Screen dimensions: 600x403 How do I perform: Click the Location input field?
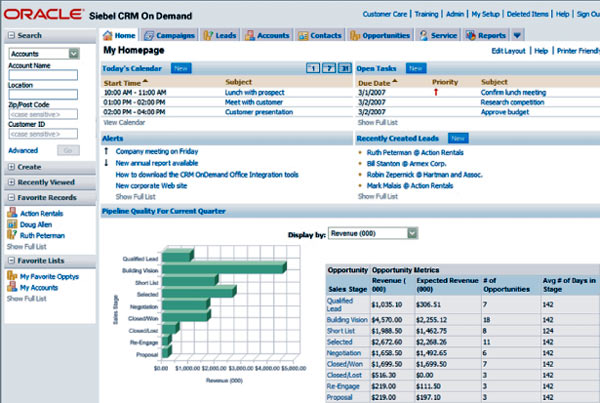(43, 95)
